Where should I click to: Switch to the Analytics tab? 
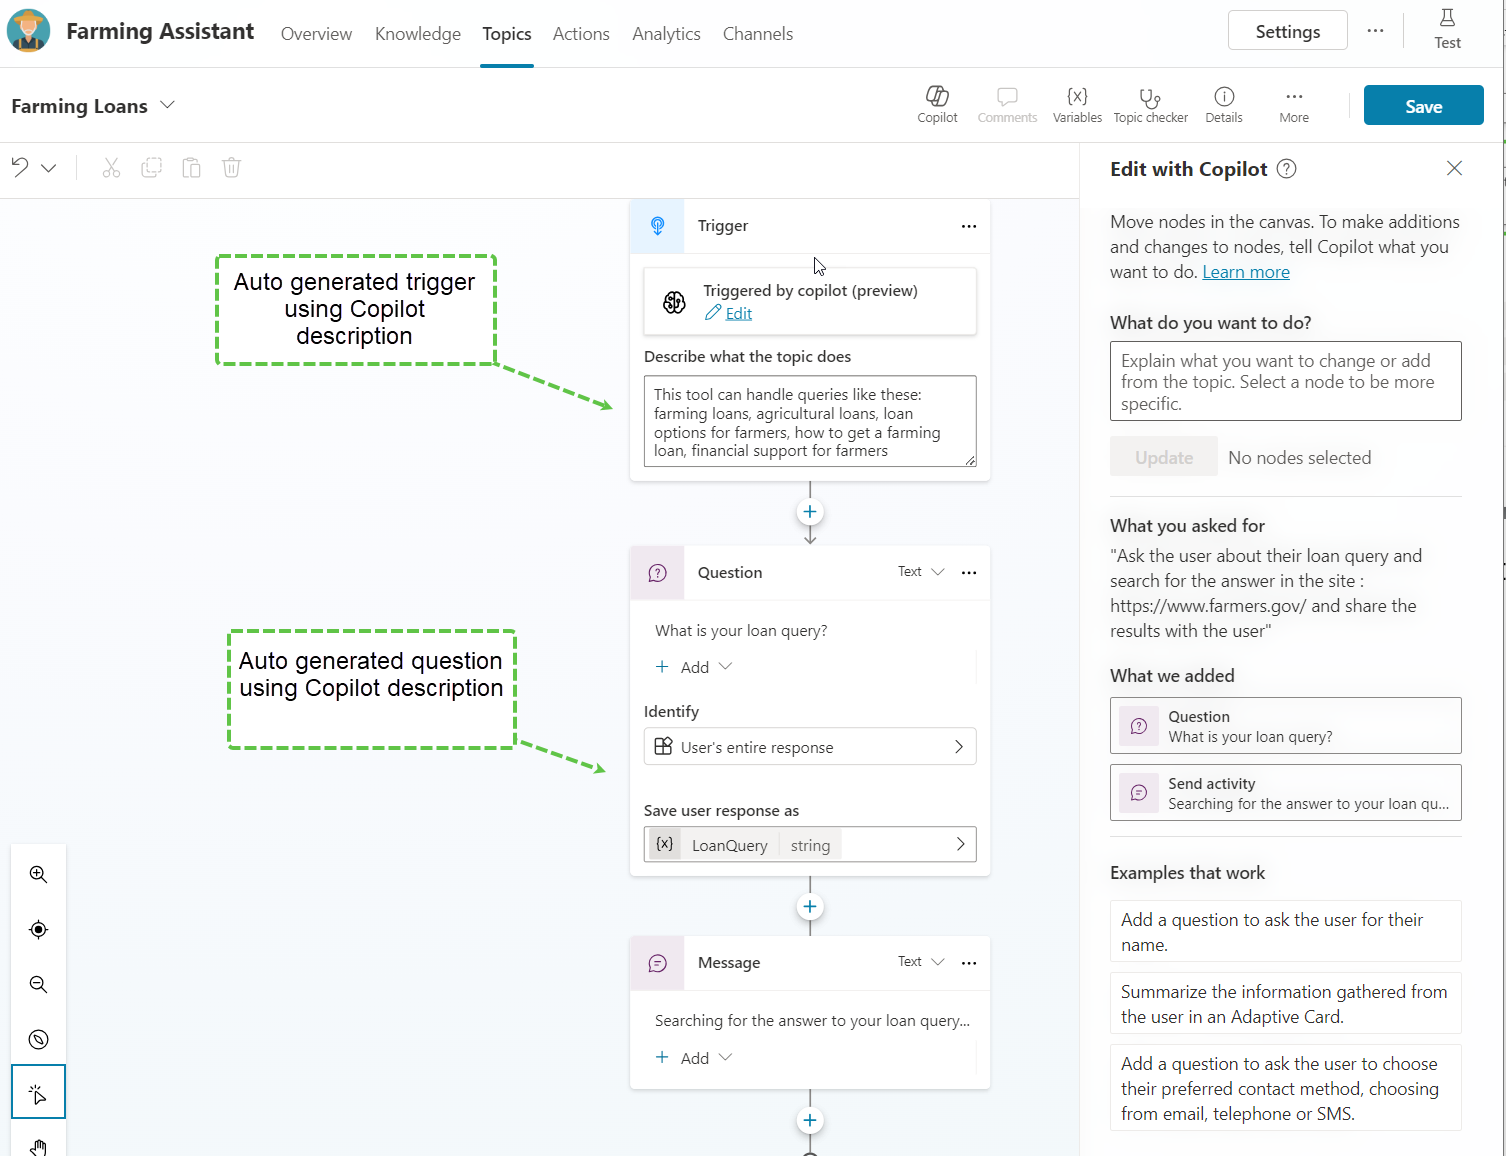[x=666, y=34]
